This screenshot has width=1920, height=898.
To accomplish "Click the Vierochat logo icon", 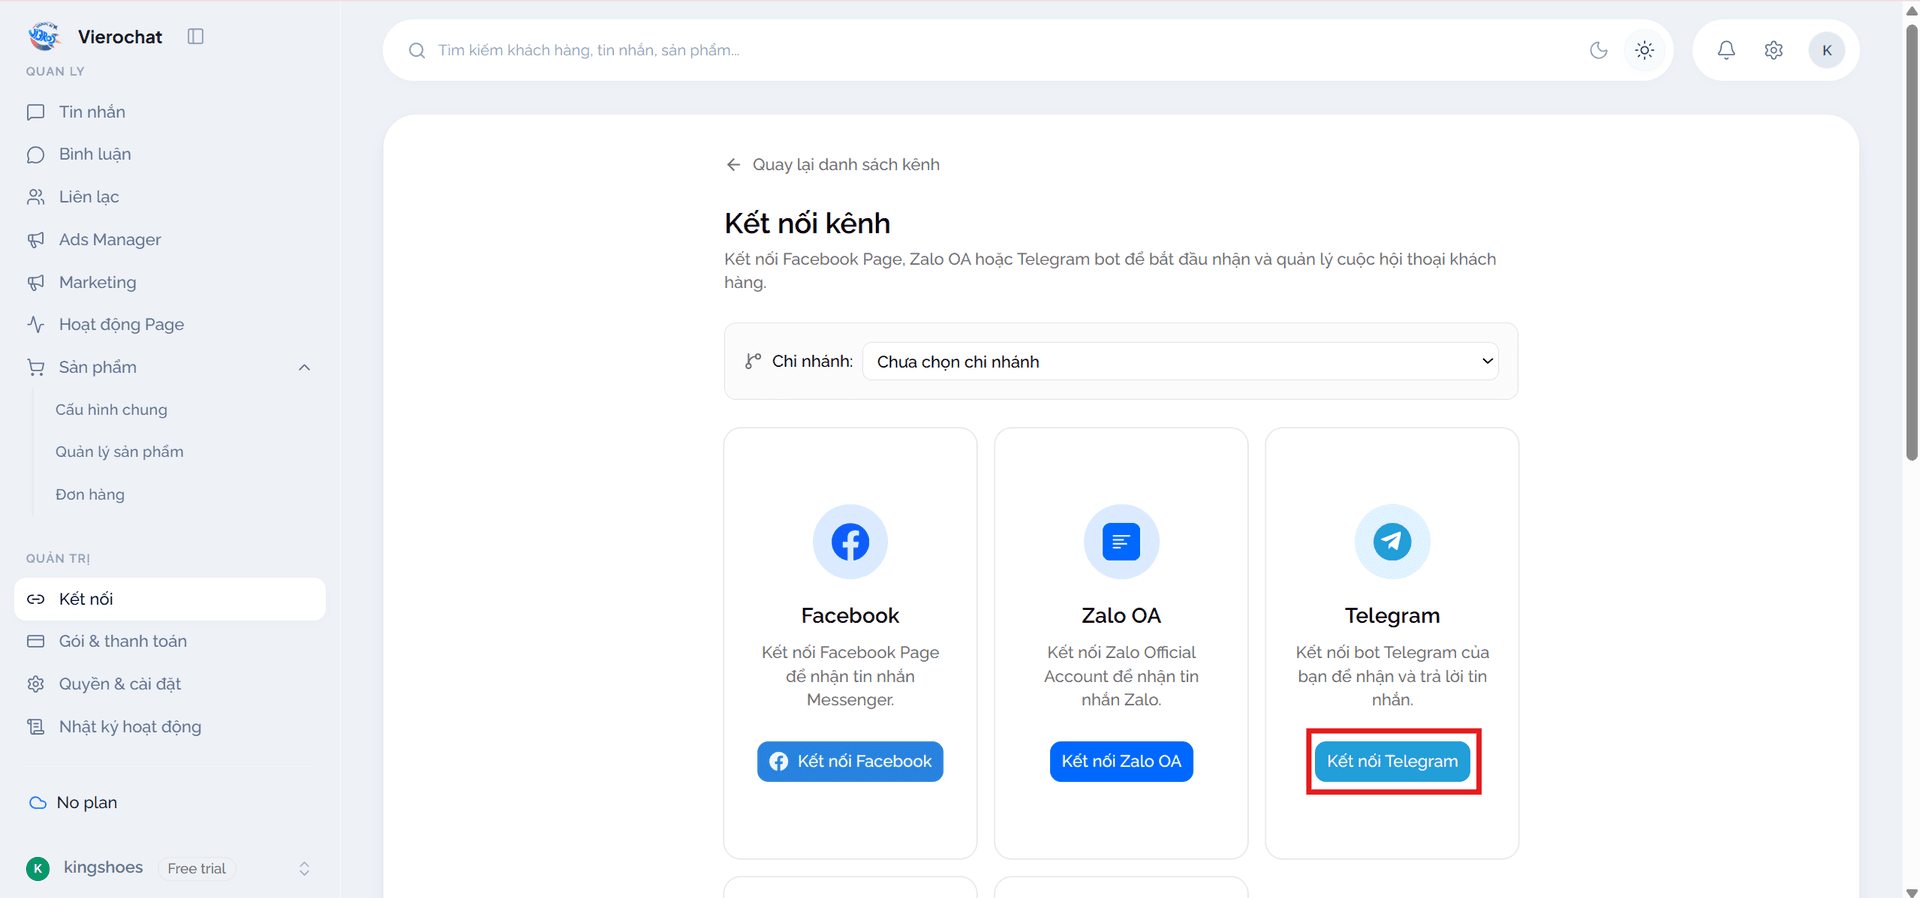I will tap(44, 36).
